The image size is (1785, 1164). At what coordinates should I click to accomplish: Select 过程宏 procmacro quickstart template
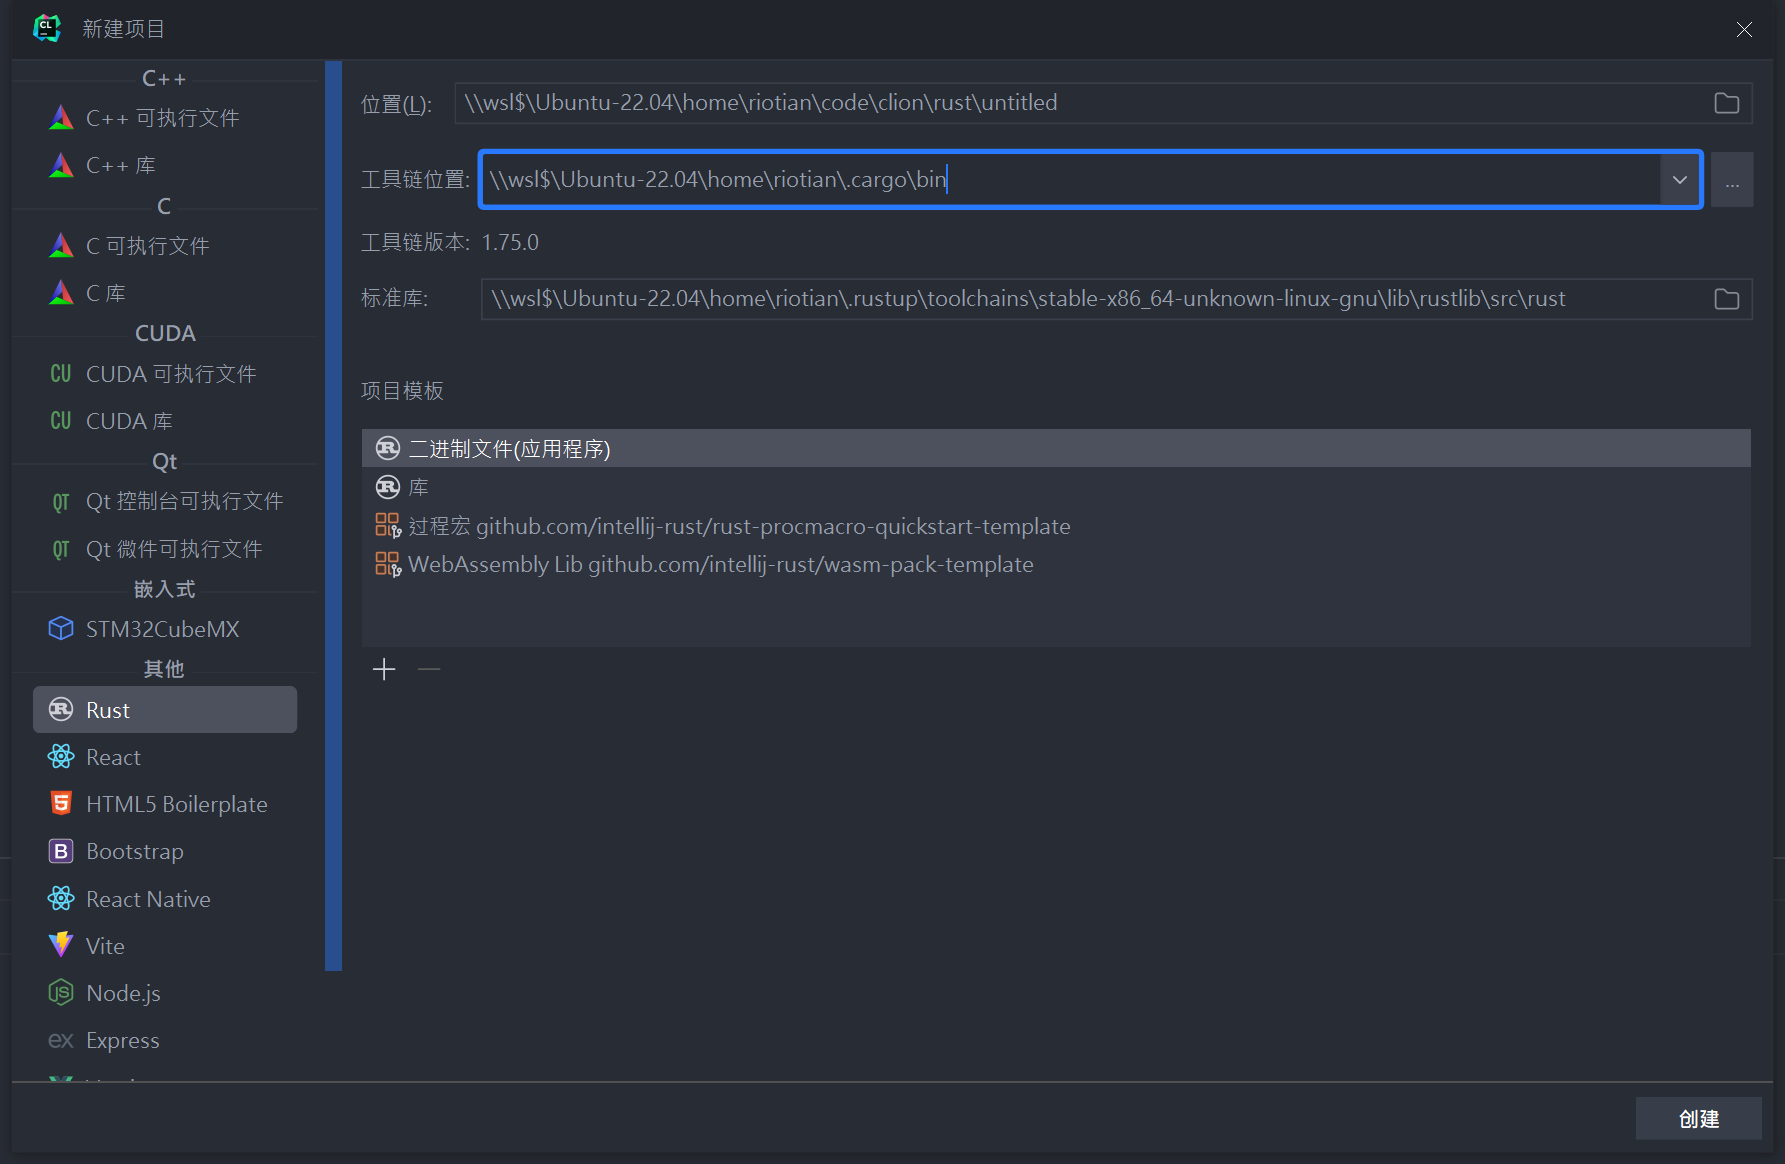(x=1056, y=526)
